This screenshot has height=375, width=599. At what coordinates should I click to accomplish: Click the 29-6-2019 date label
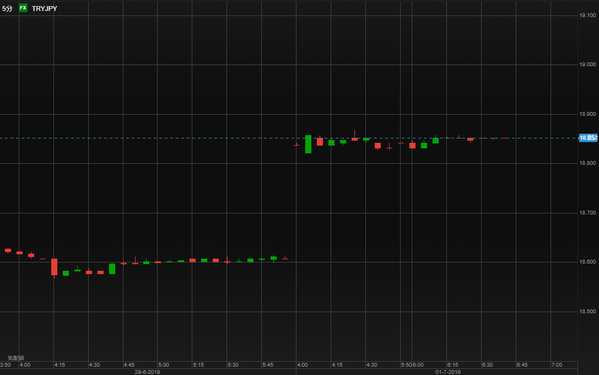point(147,372)
